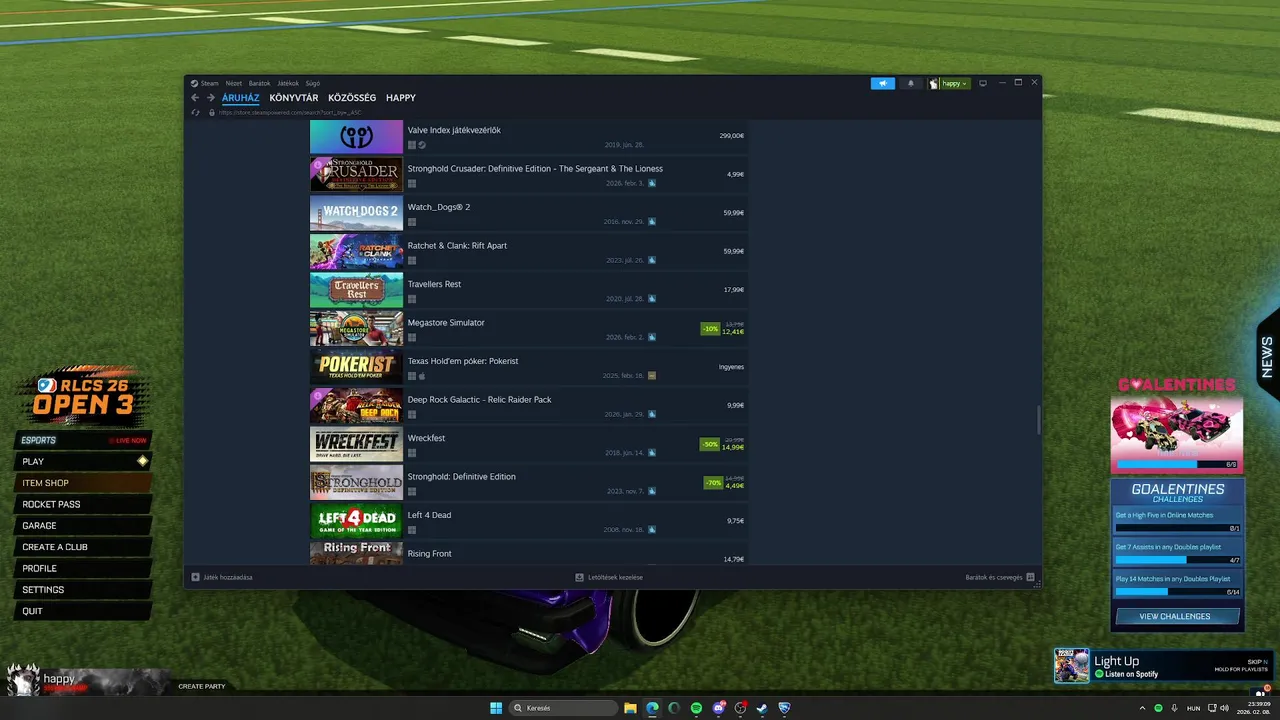Open the Nézet menu
The image size is (1280, 720).
coord(234,84)
